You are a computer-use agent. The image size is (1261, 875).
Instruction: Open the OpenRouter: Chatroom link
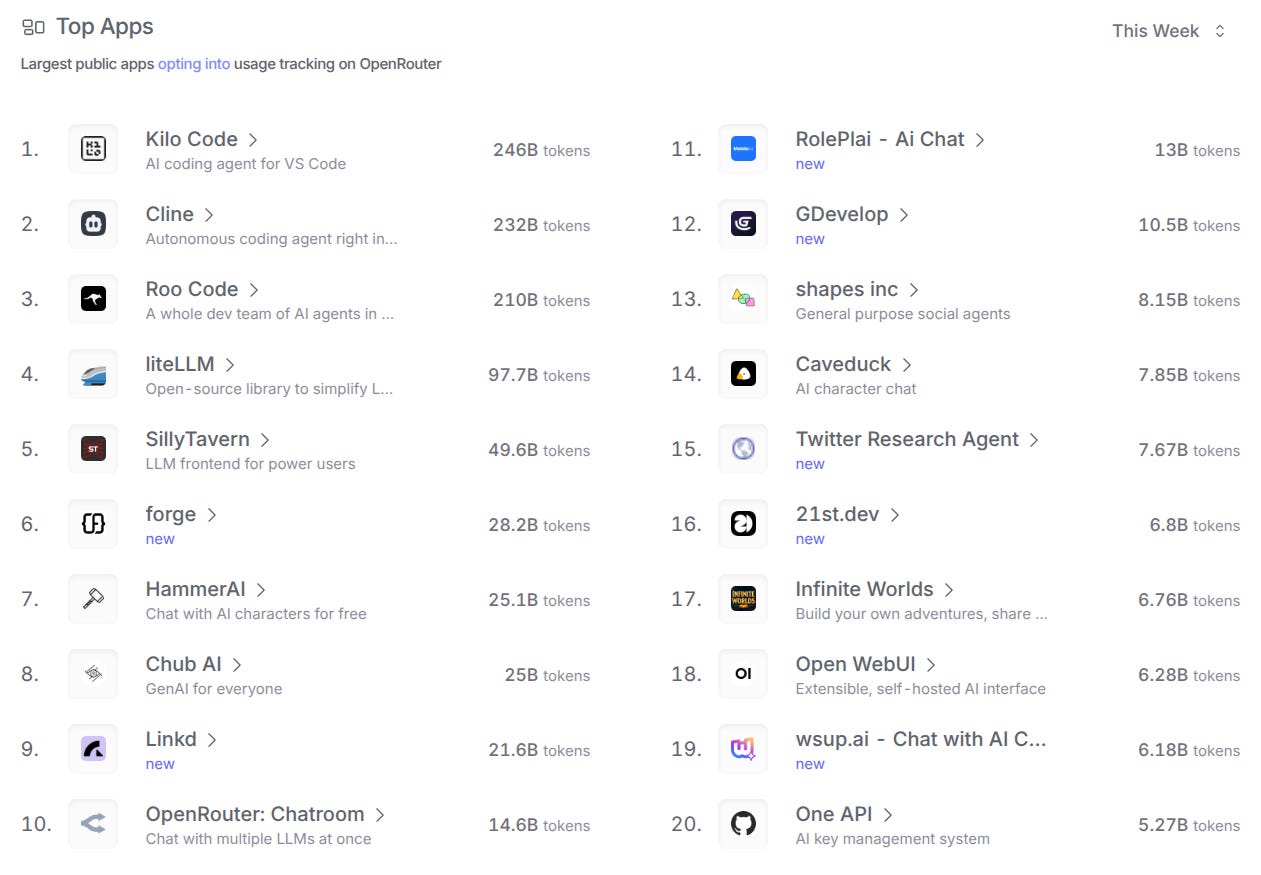pos(255,814)
